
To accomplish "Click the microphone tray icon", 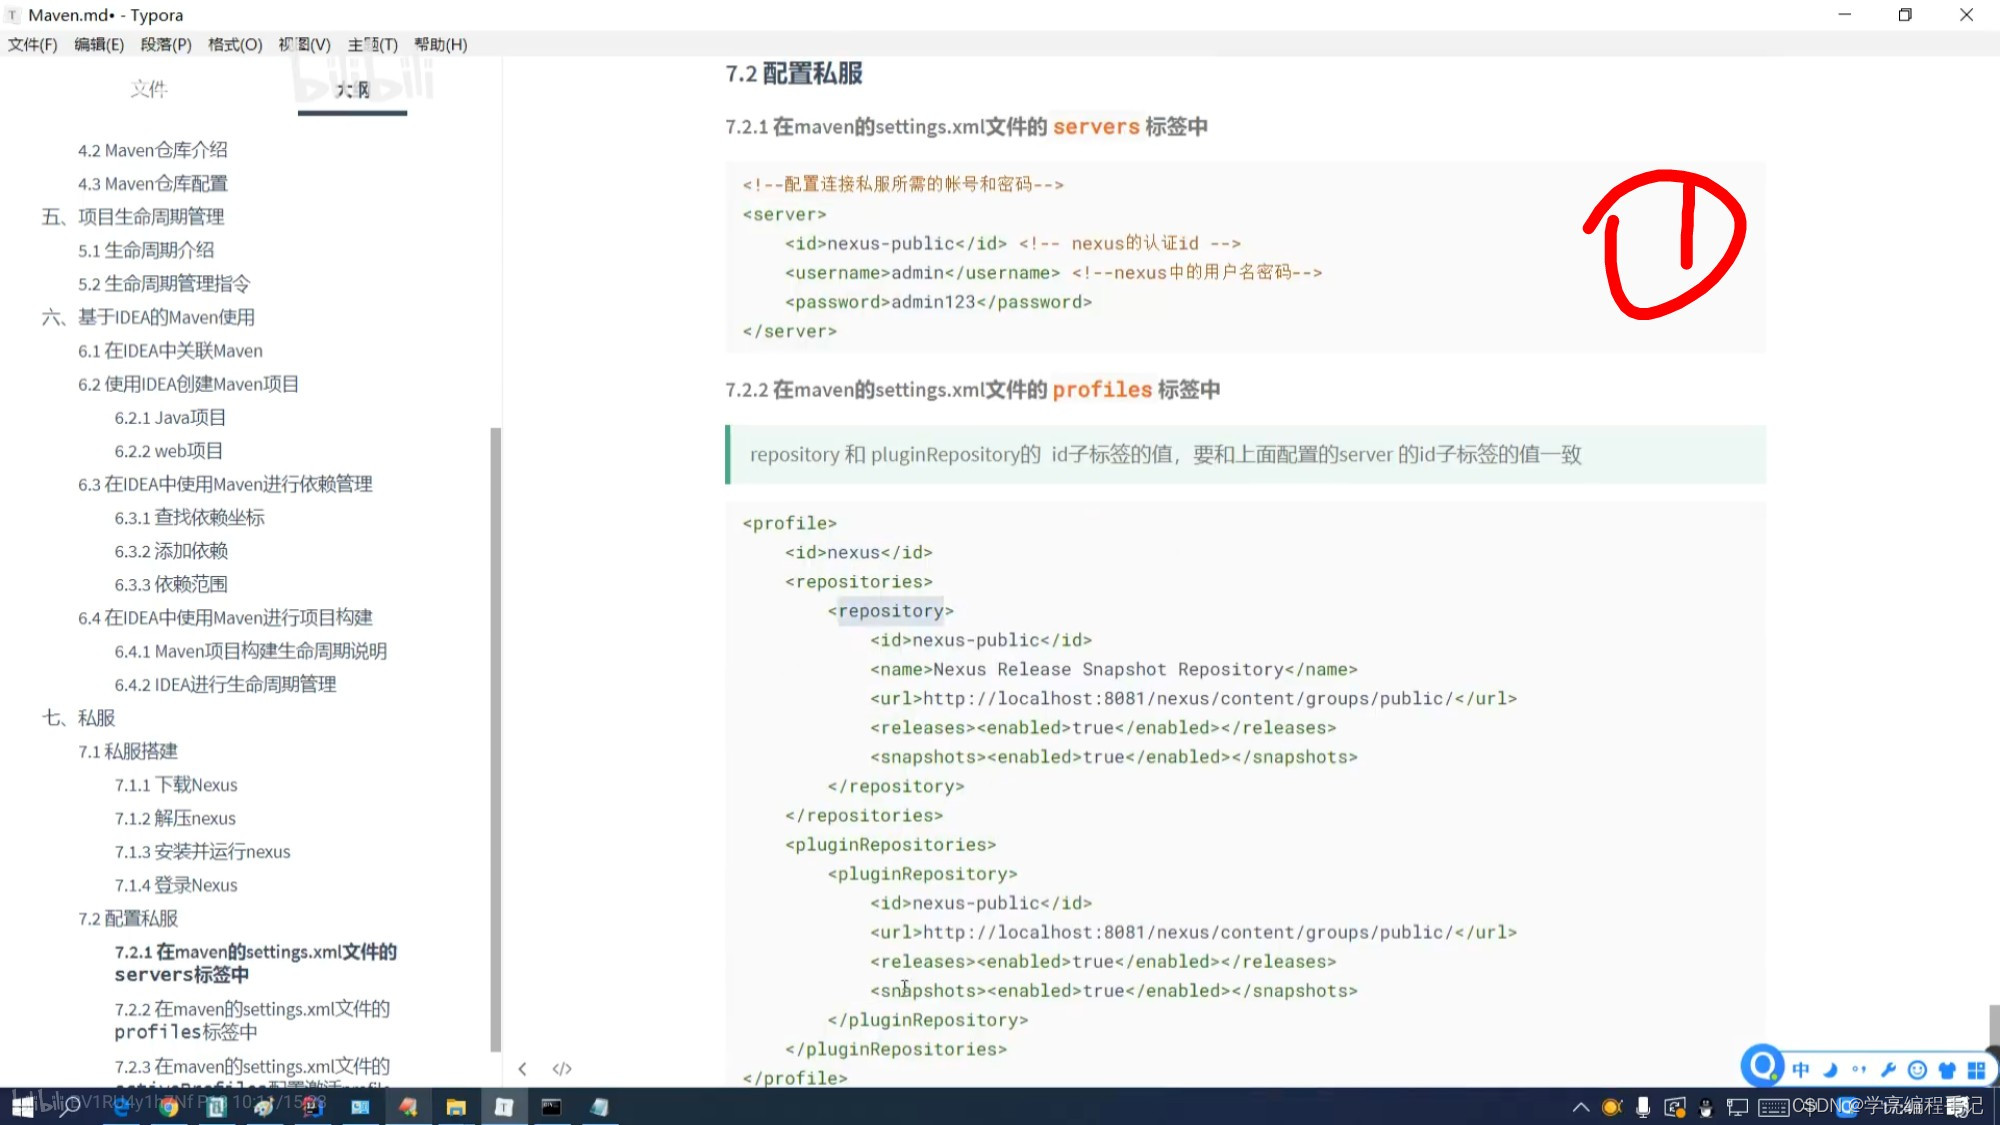I will tap(1643, 1107).
